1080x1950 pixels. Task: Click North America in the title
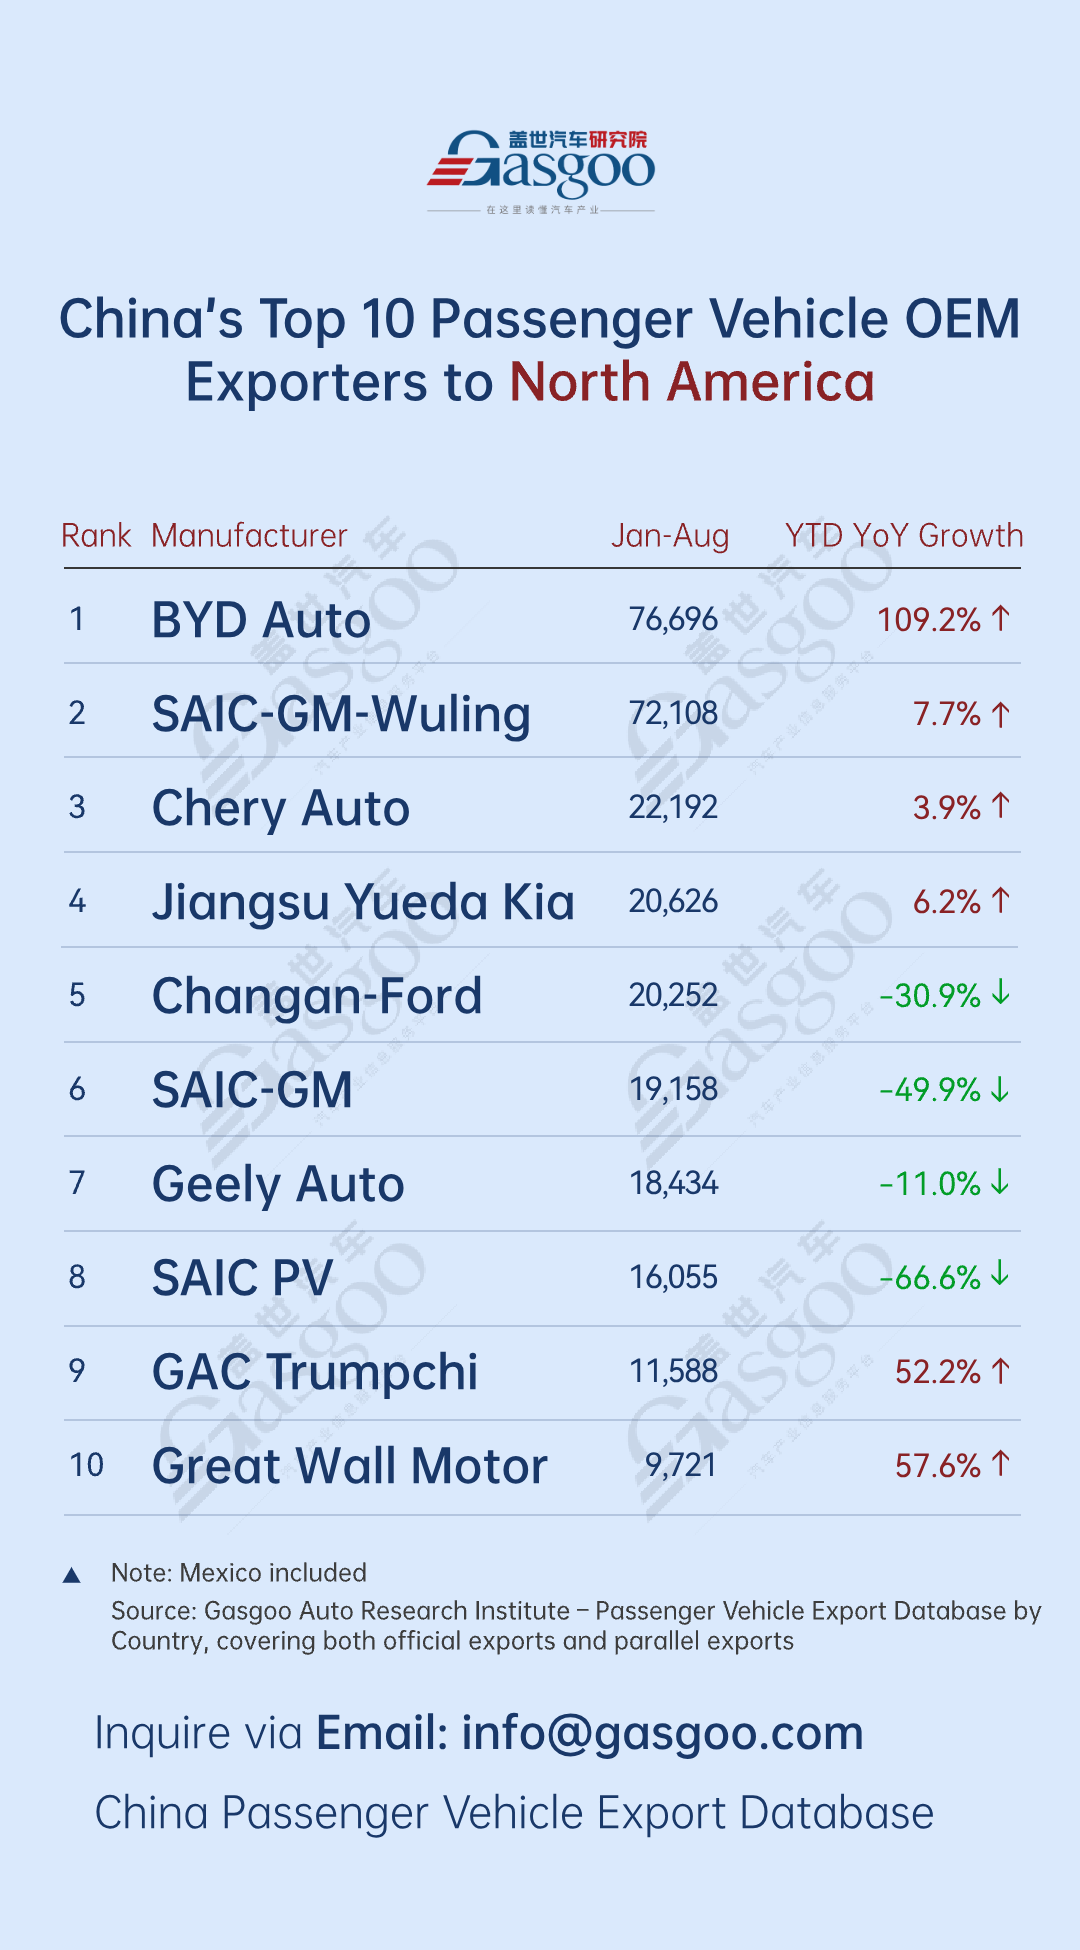(692, 382)
